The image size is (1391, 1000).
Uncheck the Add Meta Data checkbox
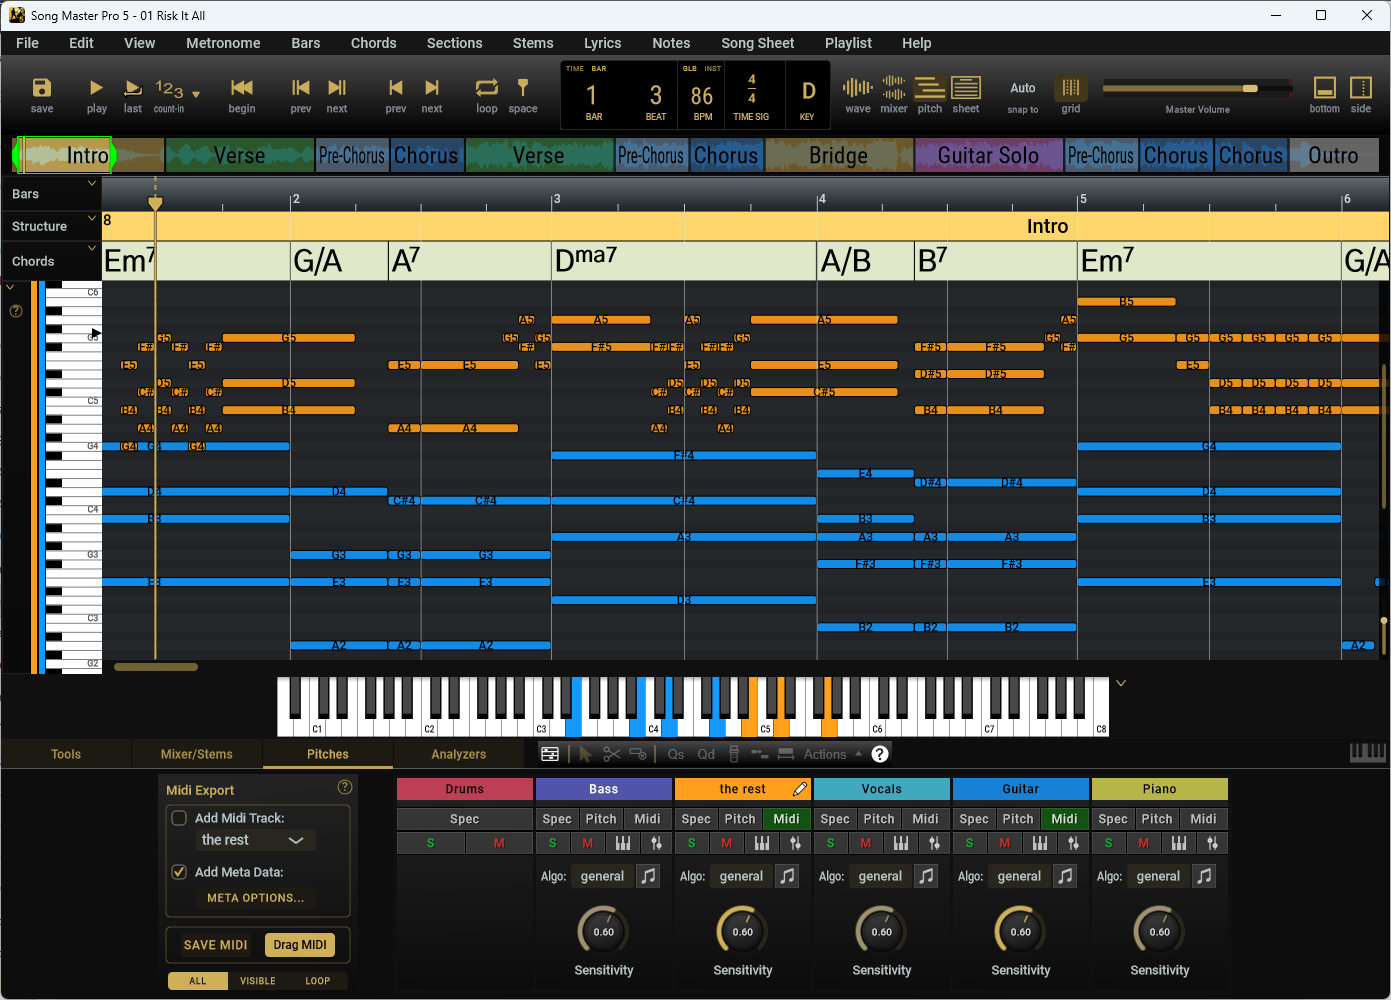(x=180, y=872)
